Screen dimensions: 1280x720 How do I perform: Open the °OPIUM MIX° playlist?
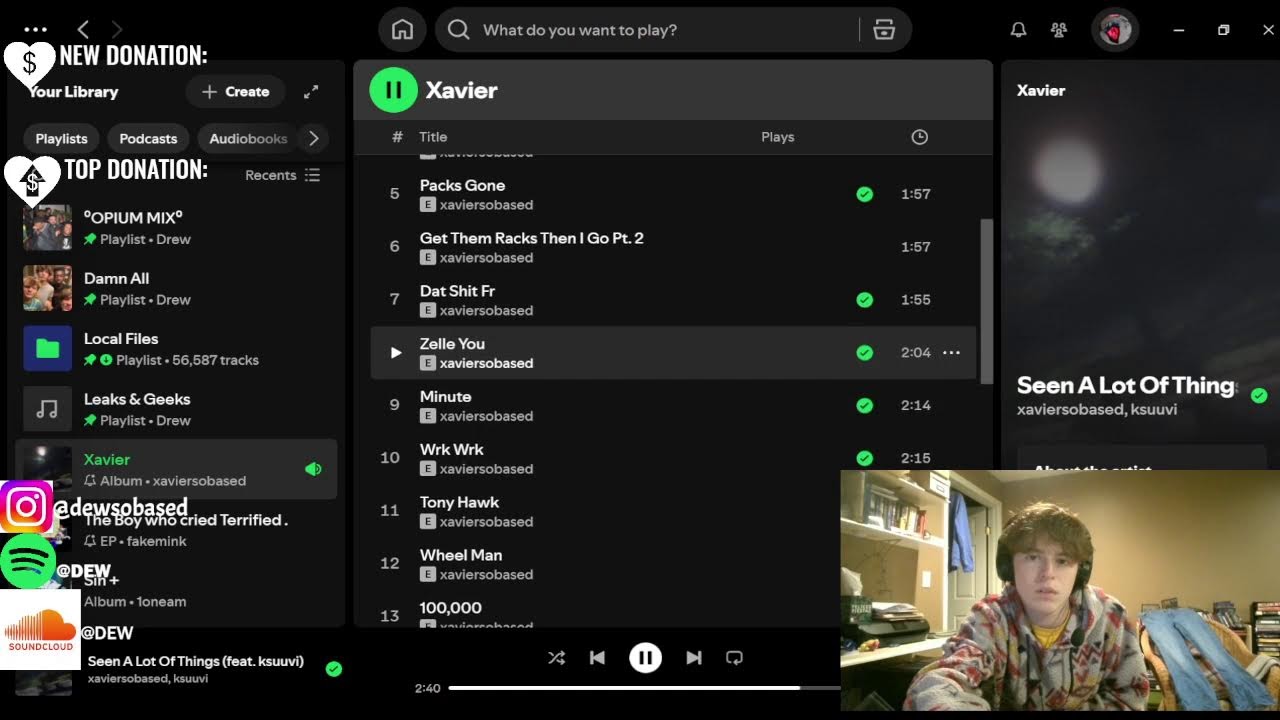click(176, 228)
